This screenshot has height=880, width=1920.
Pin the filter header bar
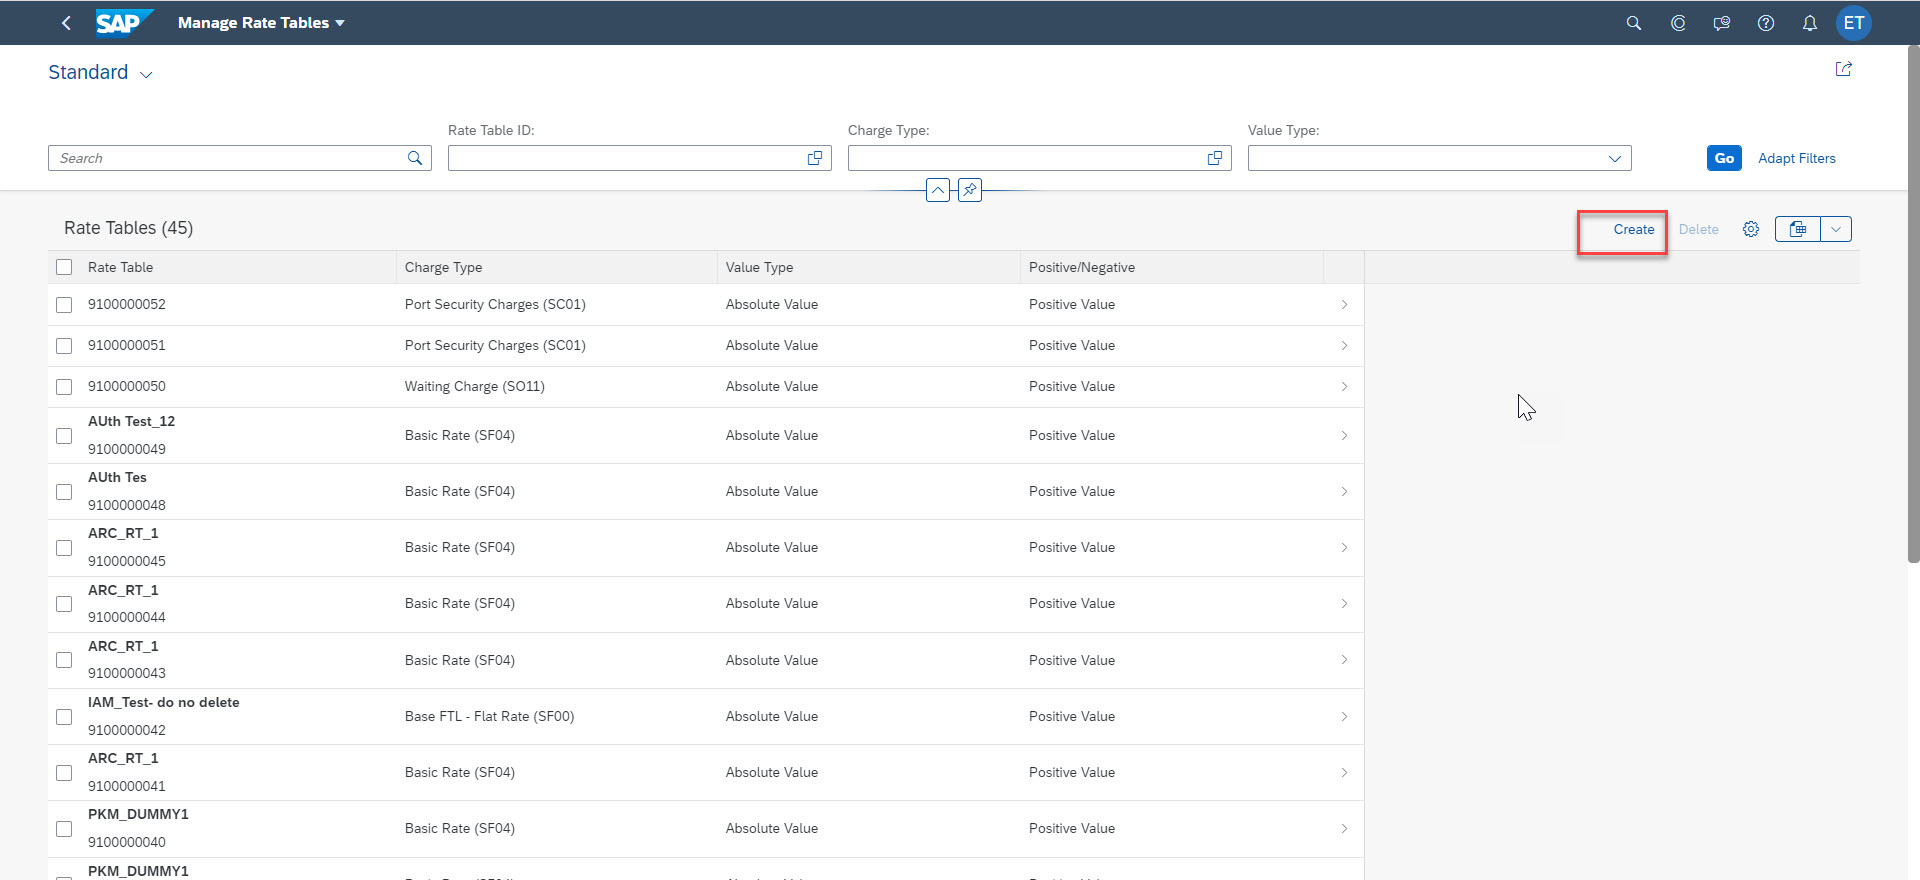pyautogui.click(x=969, y=190)
